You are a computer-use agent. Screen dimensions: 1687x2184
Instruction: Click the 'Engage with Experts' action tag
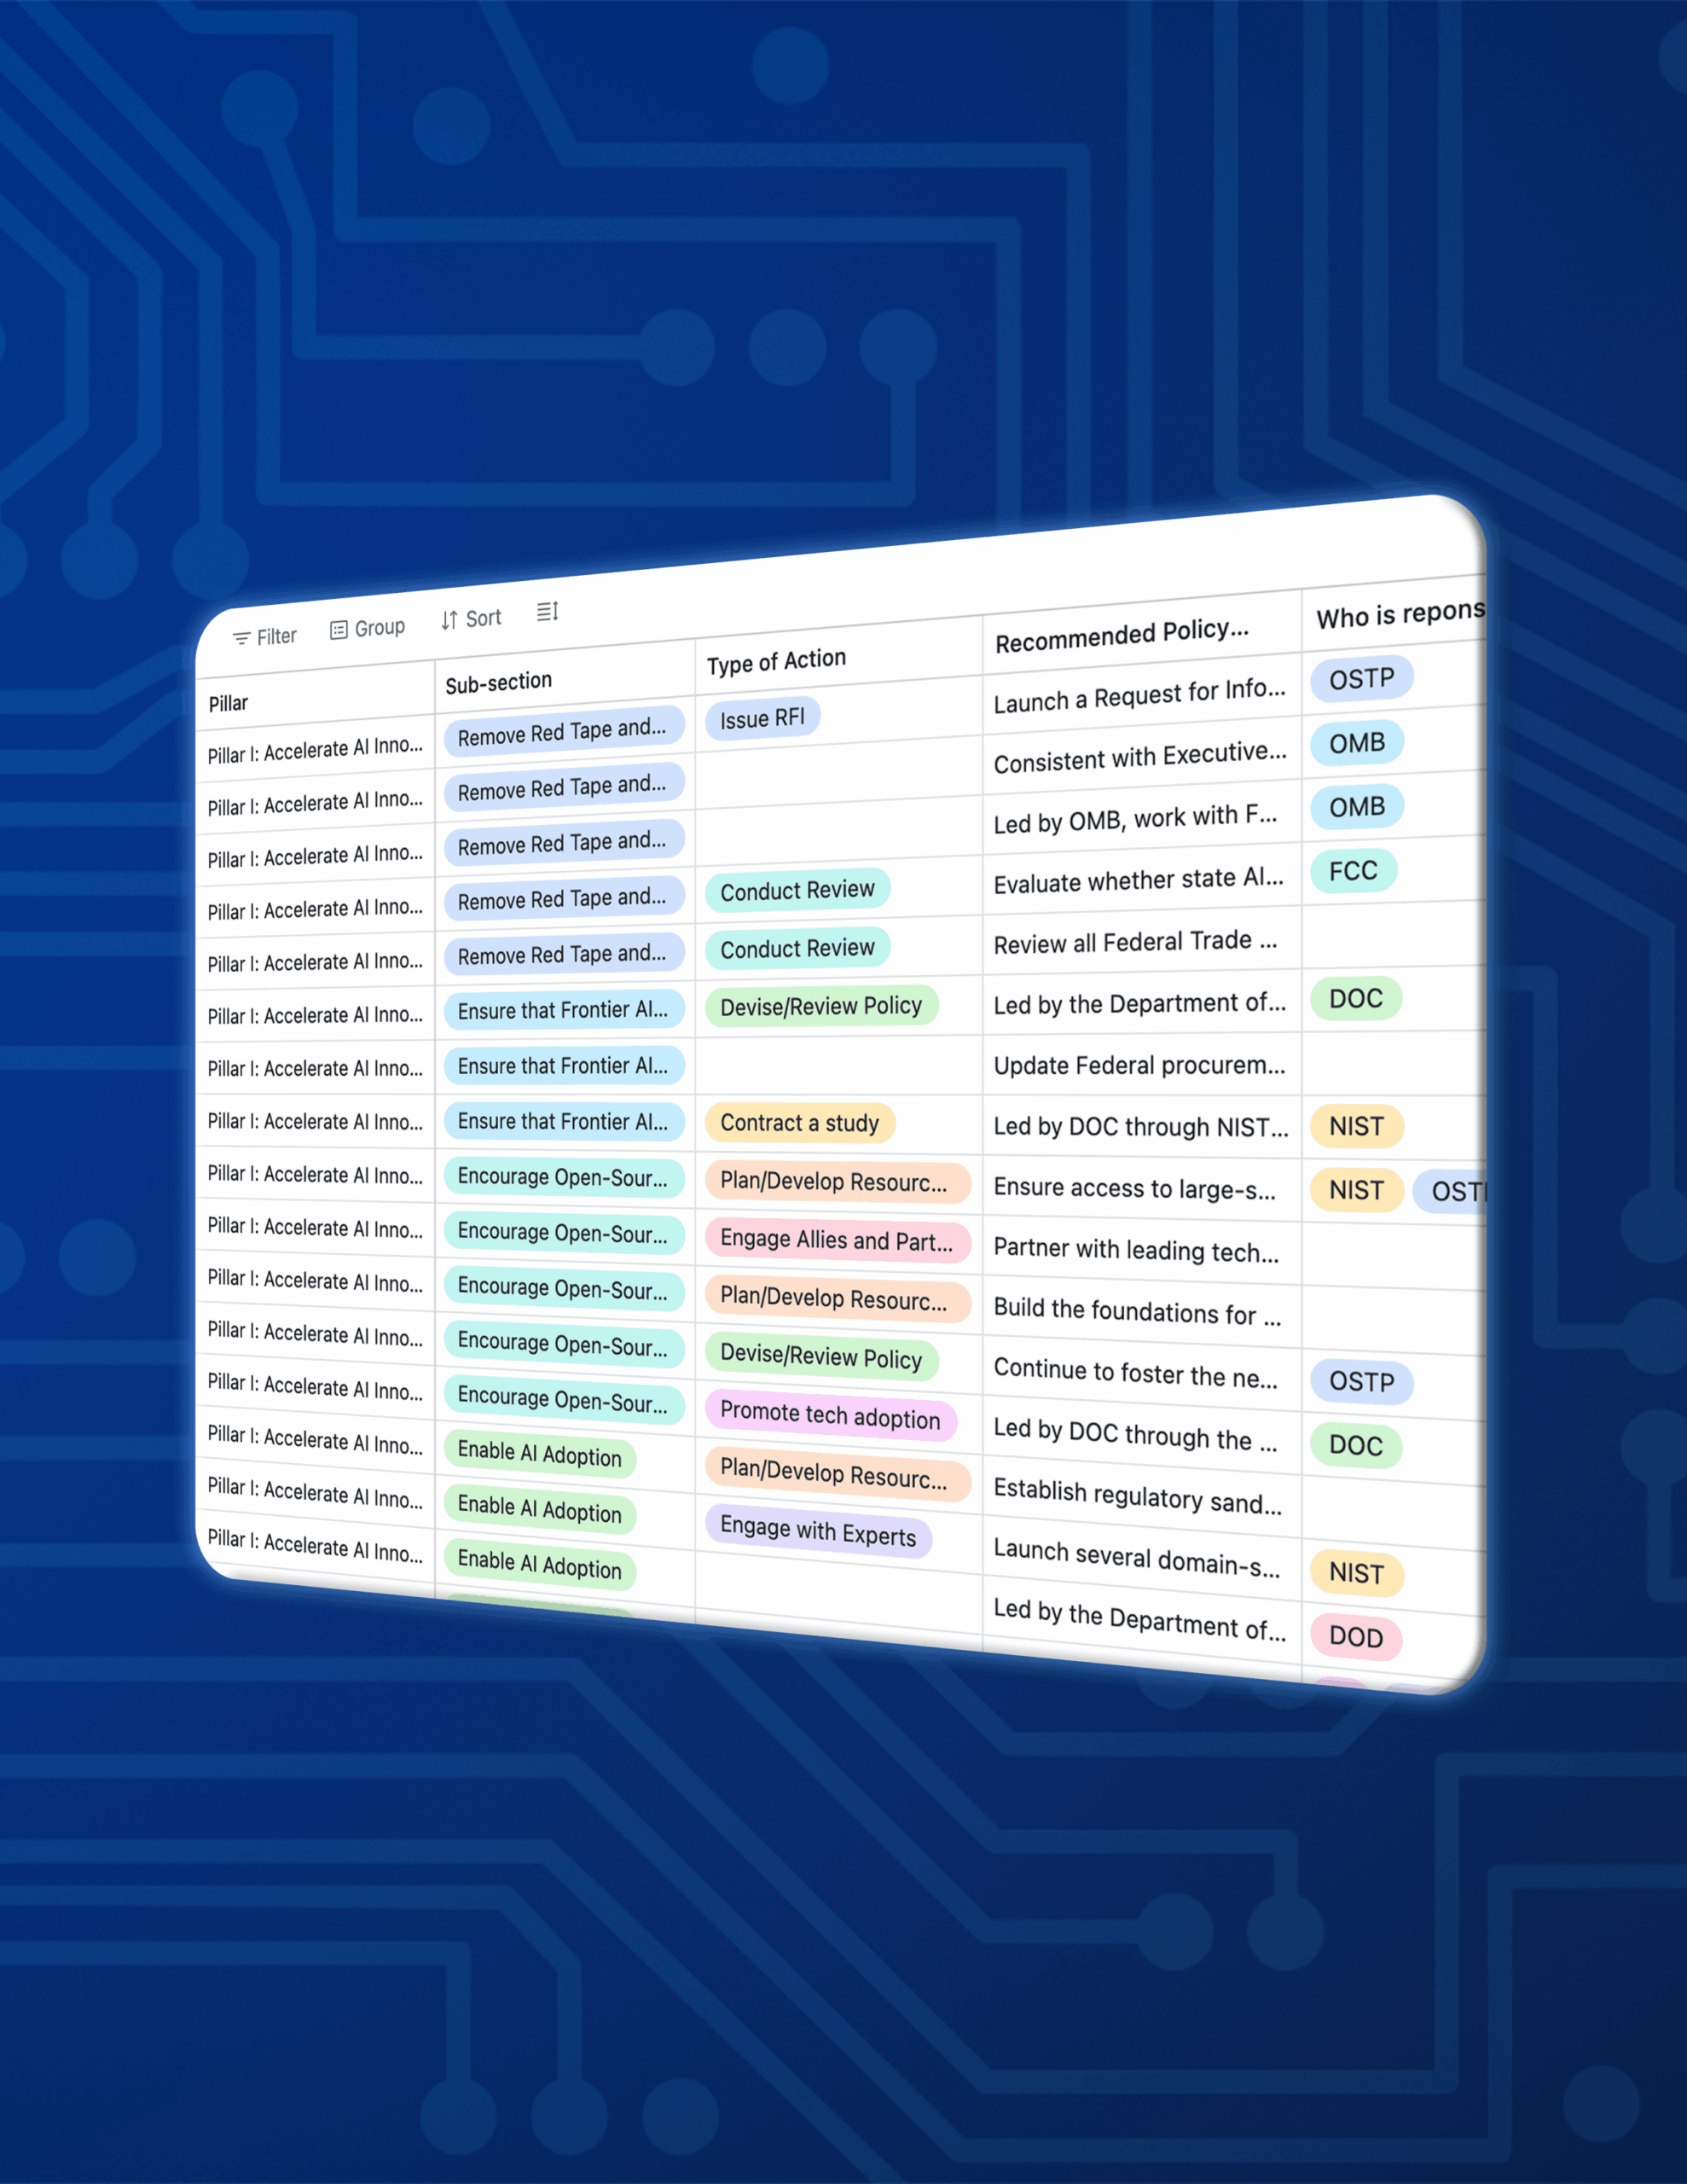tap(817, 1533)
